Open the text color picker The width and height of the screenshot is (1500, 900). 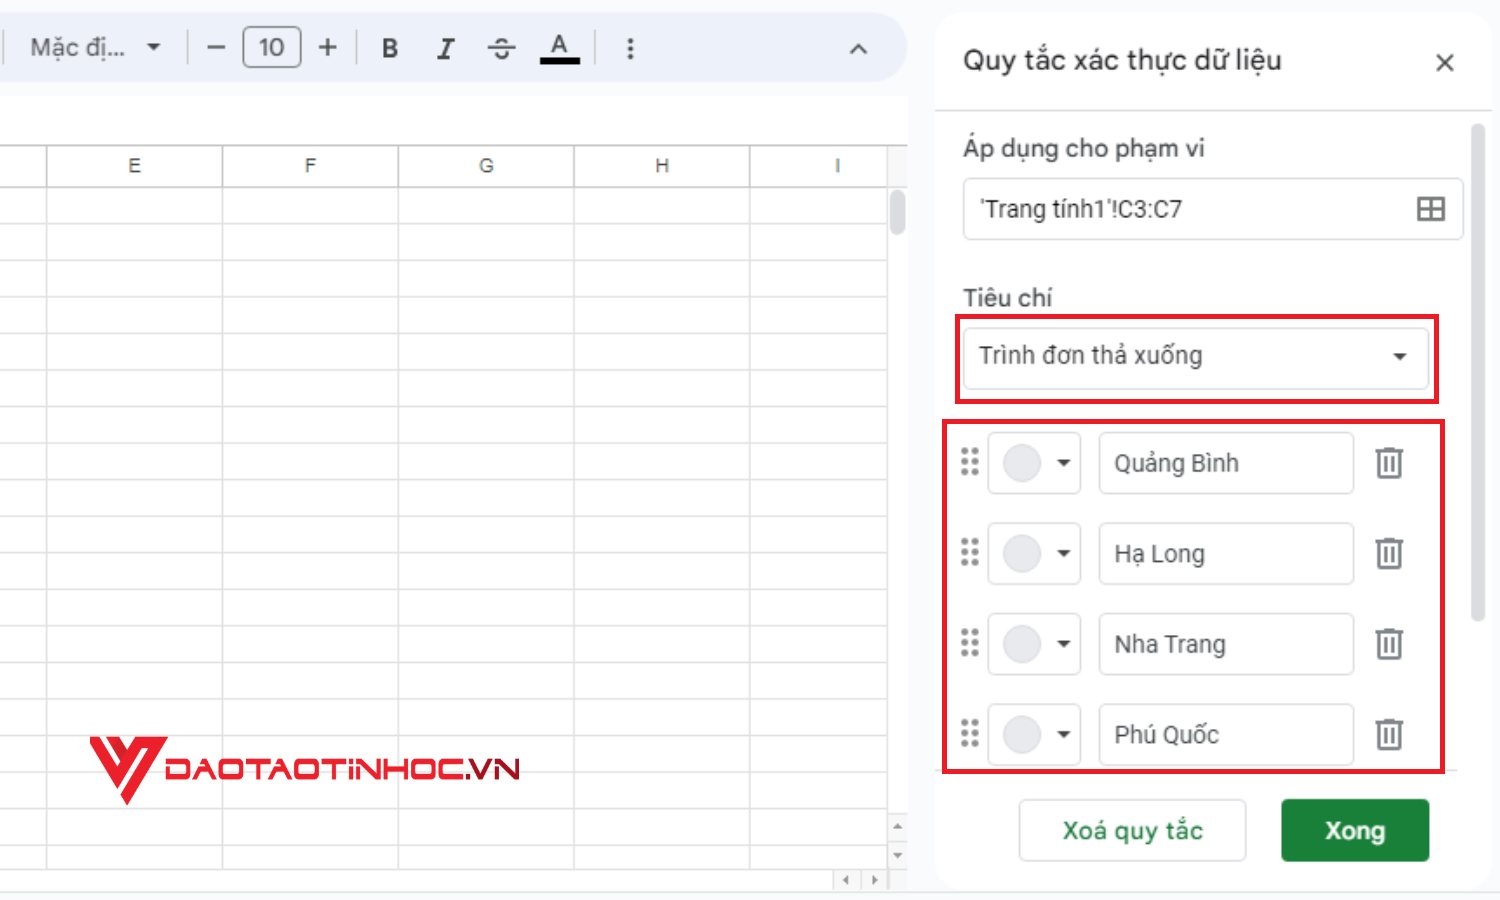pyautogui.click(x=560, y=48)
